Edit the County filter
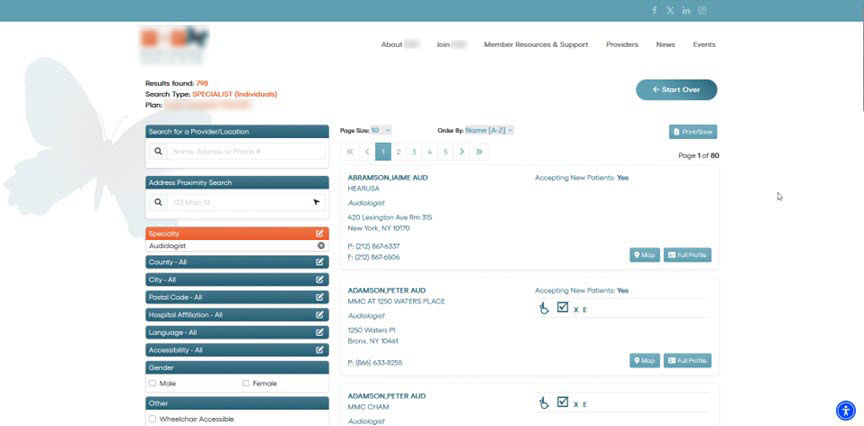The height and width of the screenshot is (426, 864). tap(320, 262)
